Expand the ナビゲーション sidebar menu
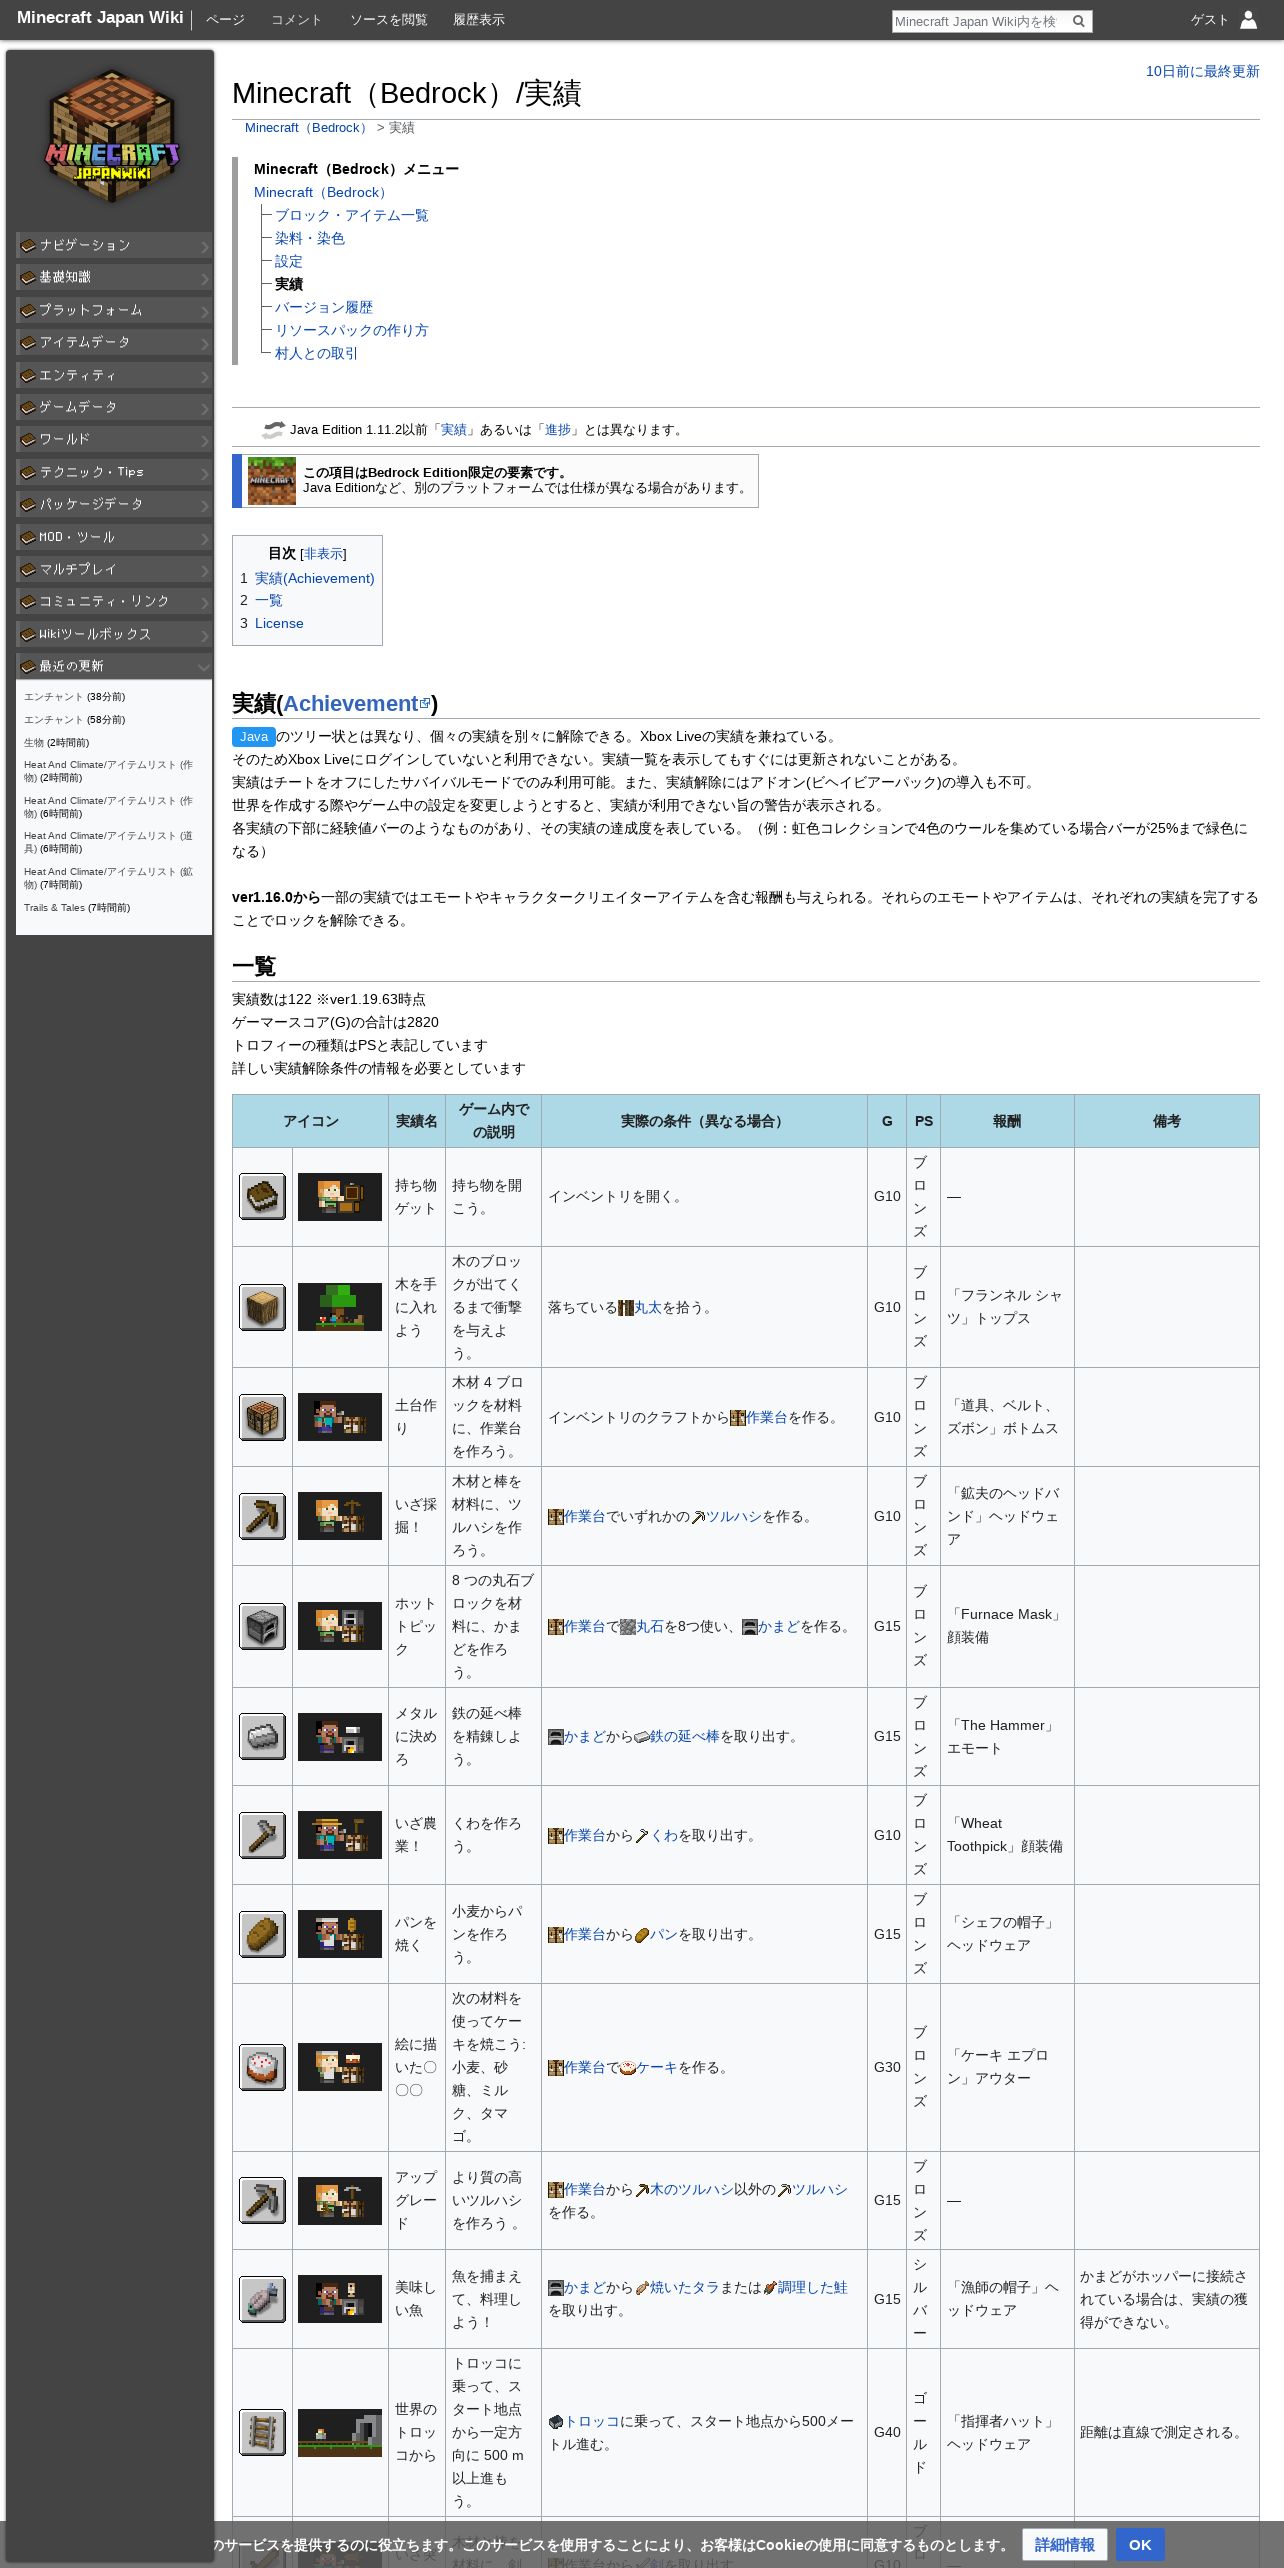This screenshot has width=1284, height=2568. pos(114,245)
